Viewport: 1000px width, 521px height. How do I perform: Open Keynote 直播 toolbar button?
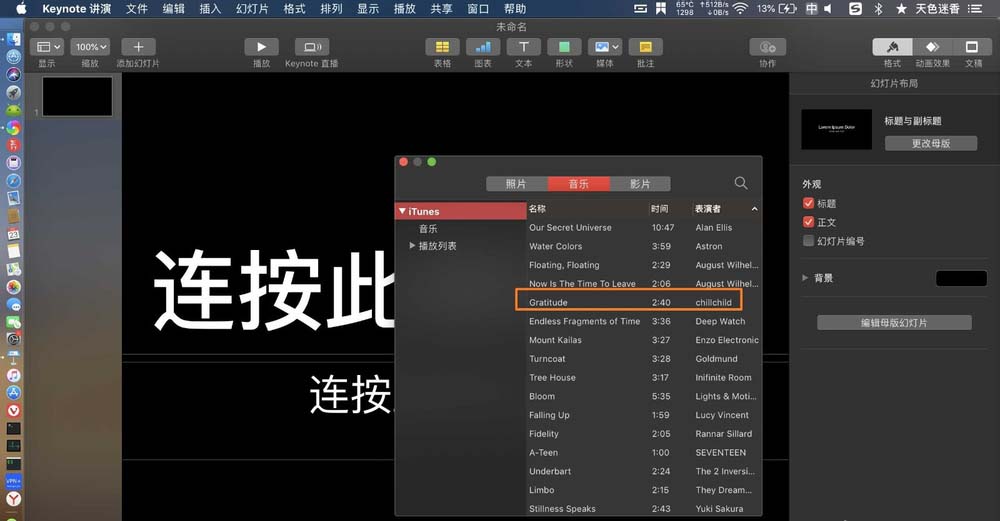click(x=312, y=47)
